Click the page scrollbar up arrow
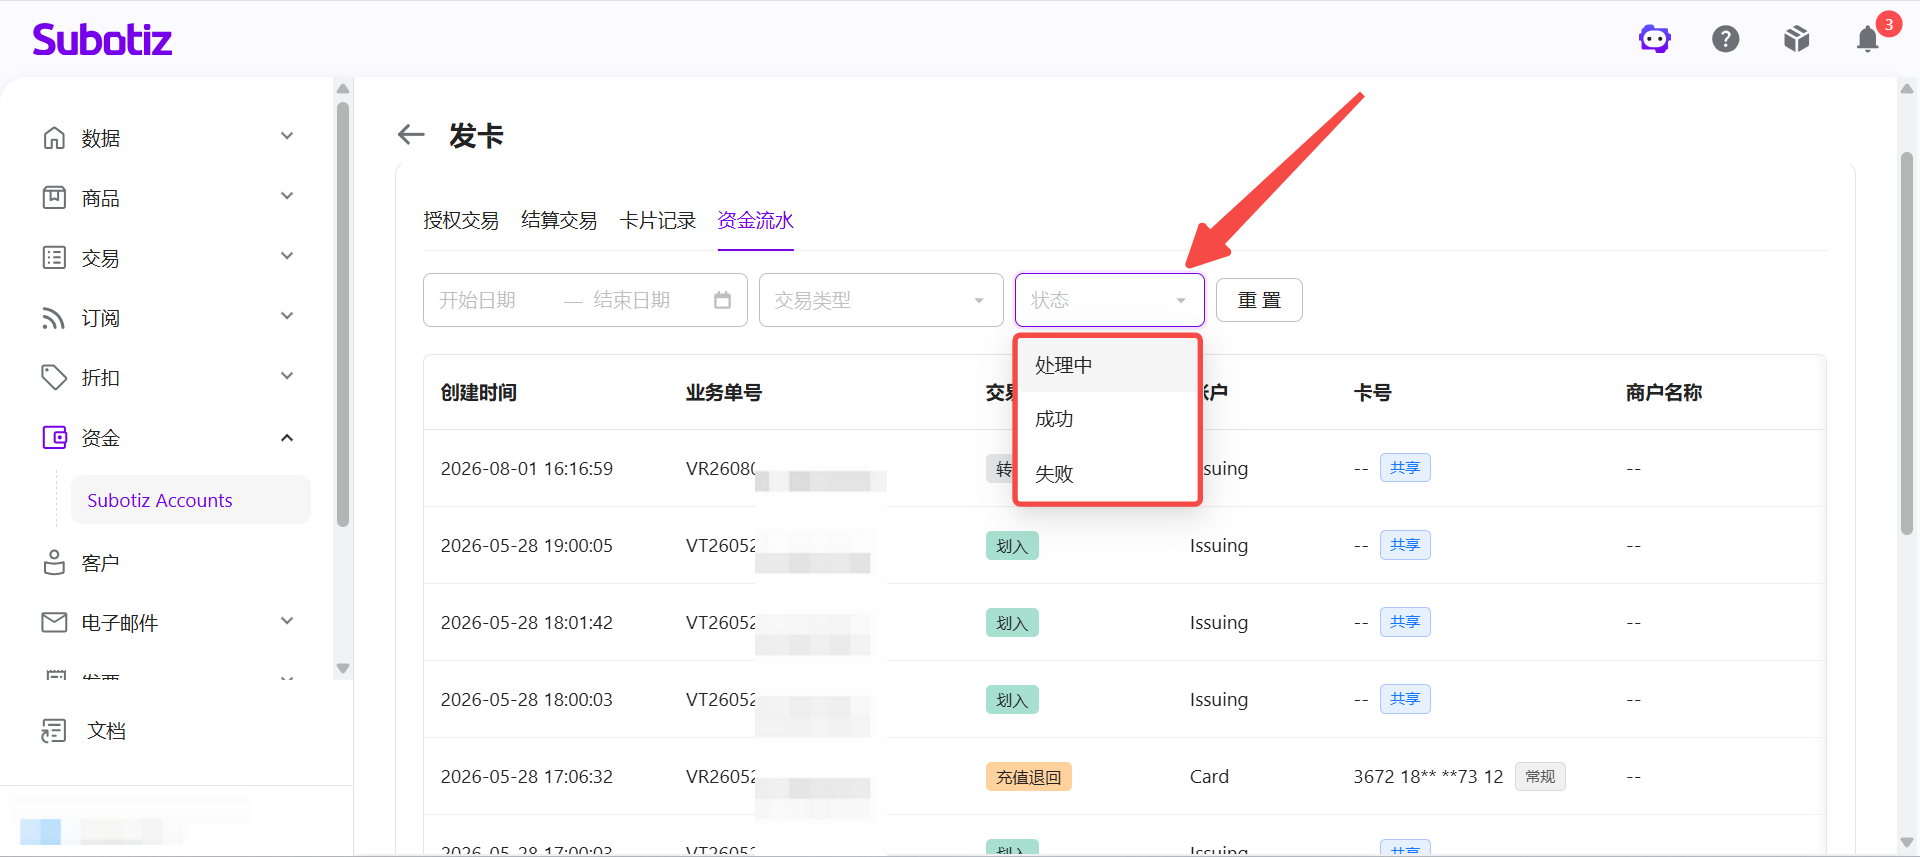The width and height of the screenshot is (1920, 857). [1907, 88]
